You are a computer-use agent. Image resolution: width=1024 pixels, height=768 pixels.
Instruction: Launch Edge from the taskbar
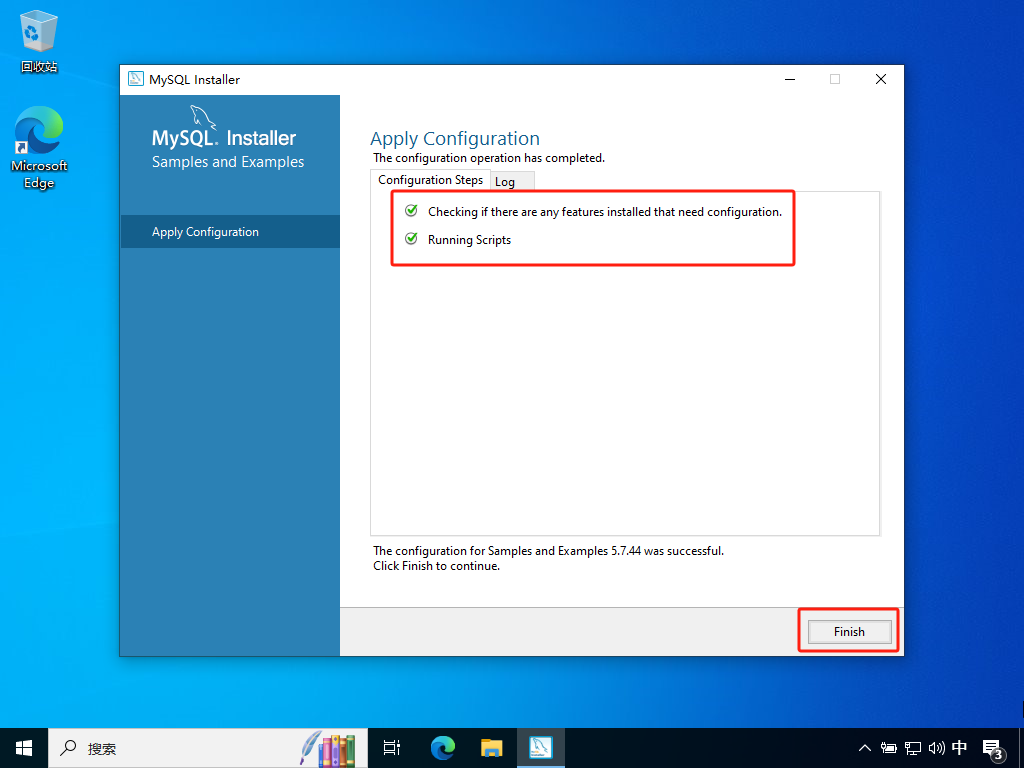[442, 748]
